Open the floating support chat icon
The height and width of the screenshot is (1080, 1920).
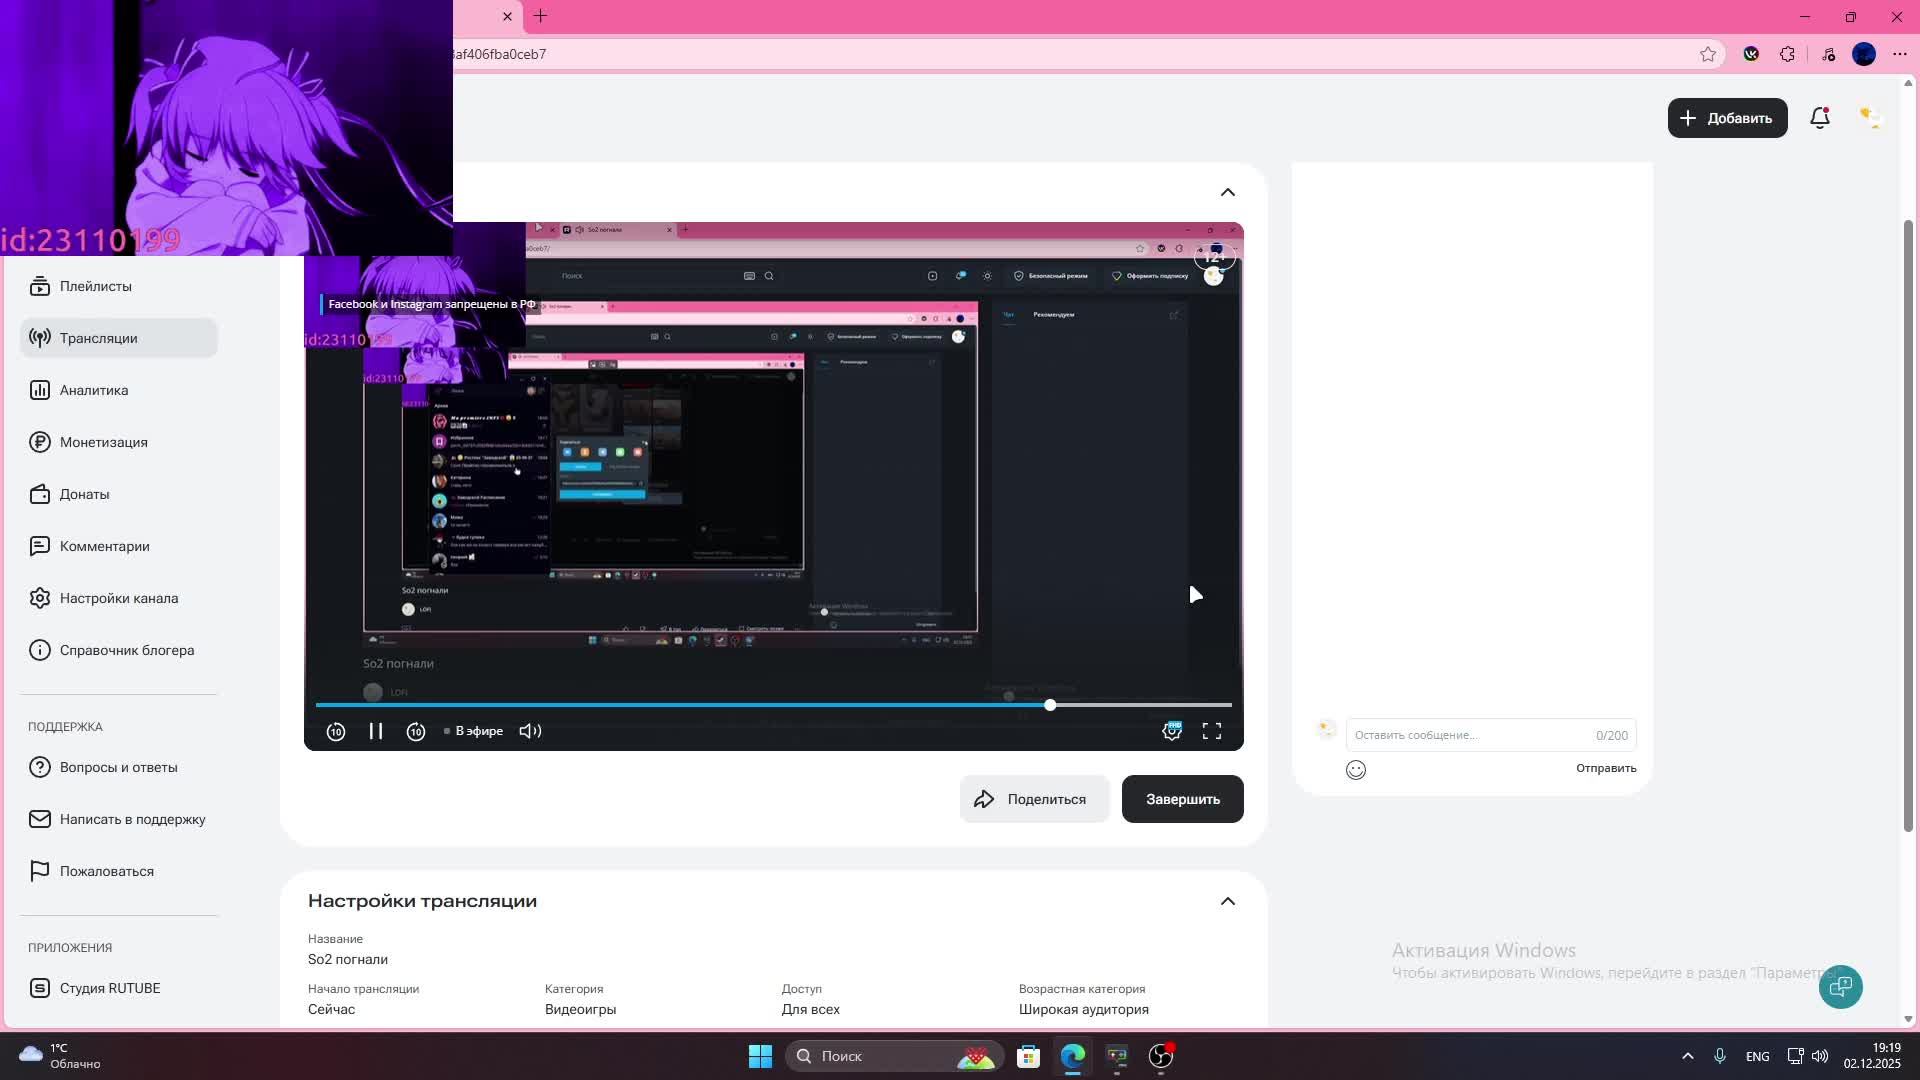1840,987
